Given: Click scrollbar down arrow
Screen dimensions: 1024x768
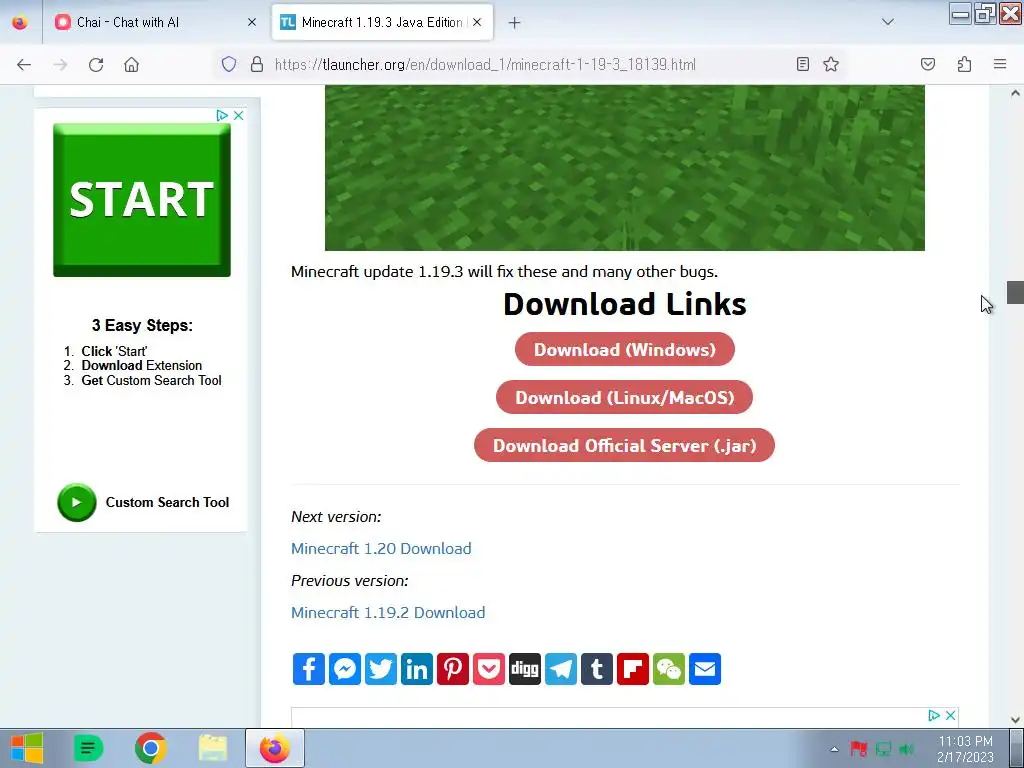Looking at the screenshot, I should [1015, 720].
